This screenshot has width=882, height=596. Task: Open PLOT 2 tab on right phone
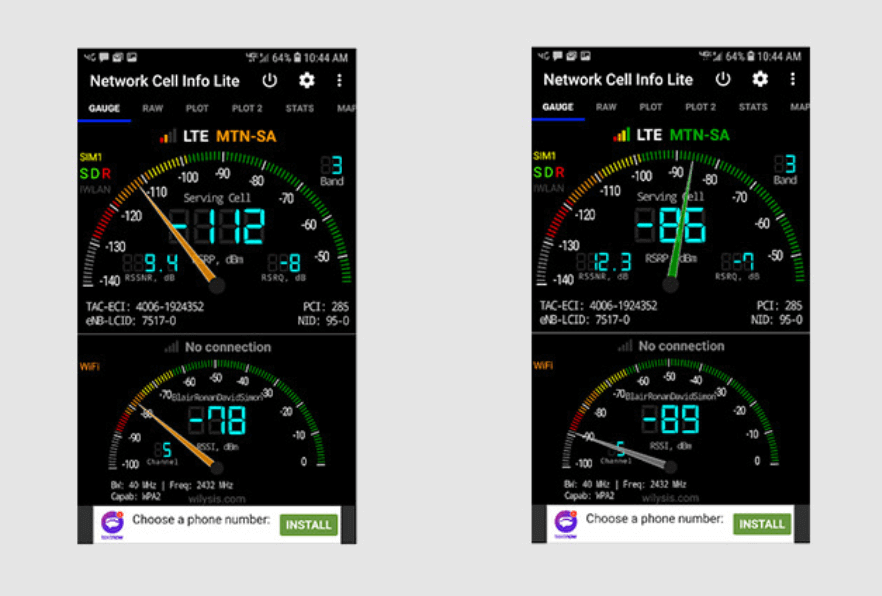[x=700, y=107]
